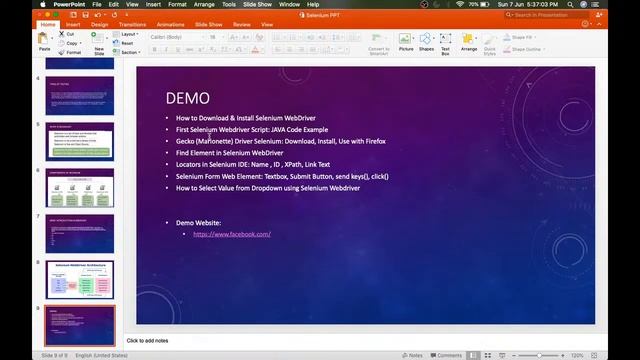This screenshot has width=640, height=360.
Task: Switch to the Insert ribbon tab
Action: click(x=73, y=24)
